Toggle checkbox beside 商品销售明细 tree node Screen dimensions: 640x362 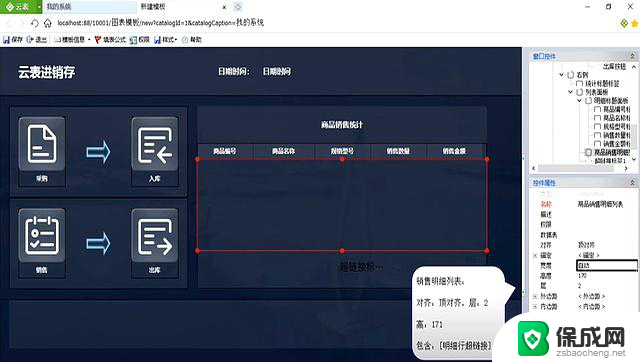point(588,152)
